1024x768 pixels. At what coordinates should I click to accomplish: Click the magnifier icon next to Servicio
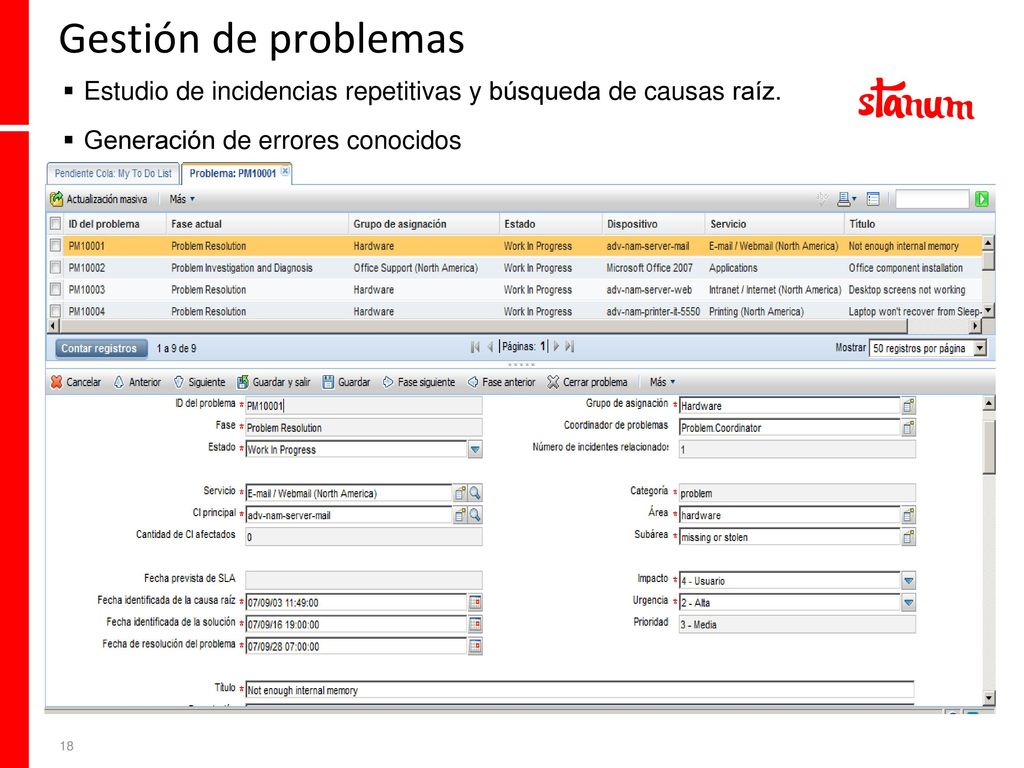tap(475, 493)
